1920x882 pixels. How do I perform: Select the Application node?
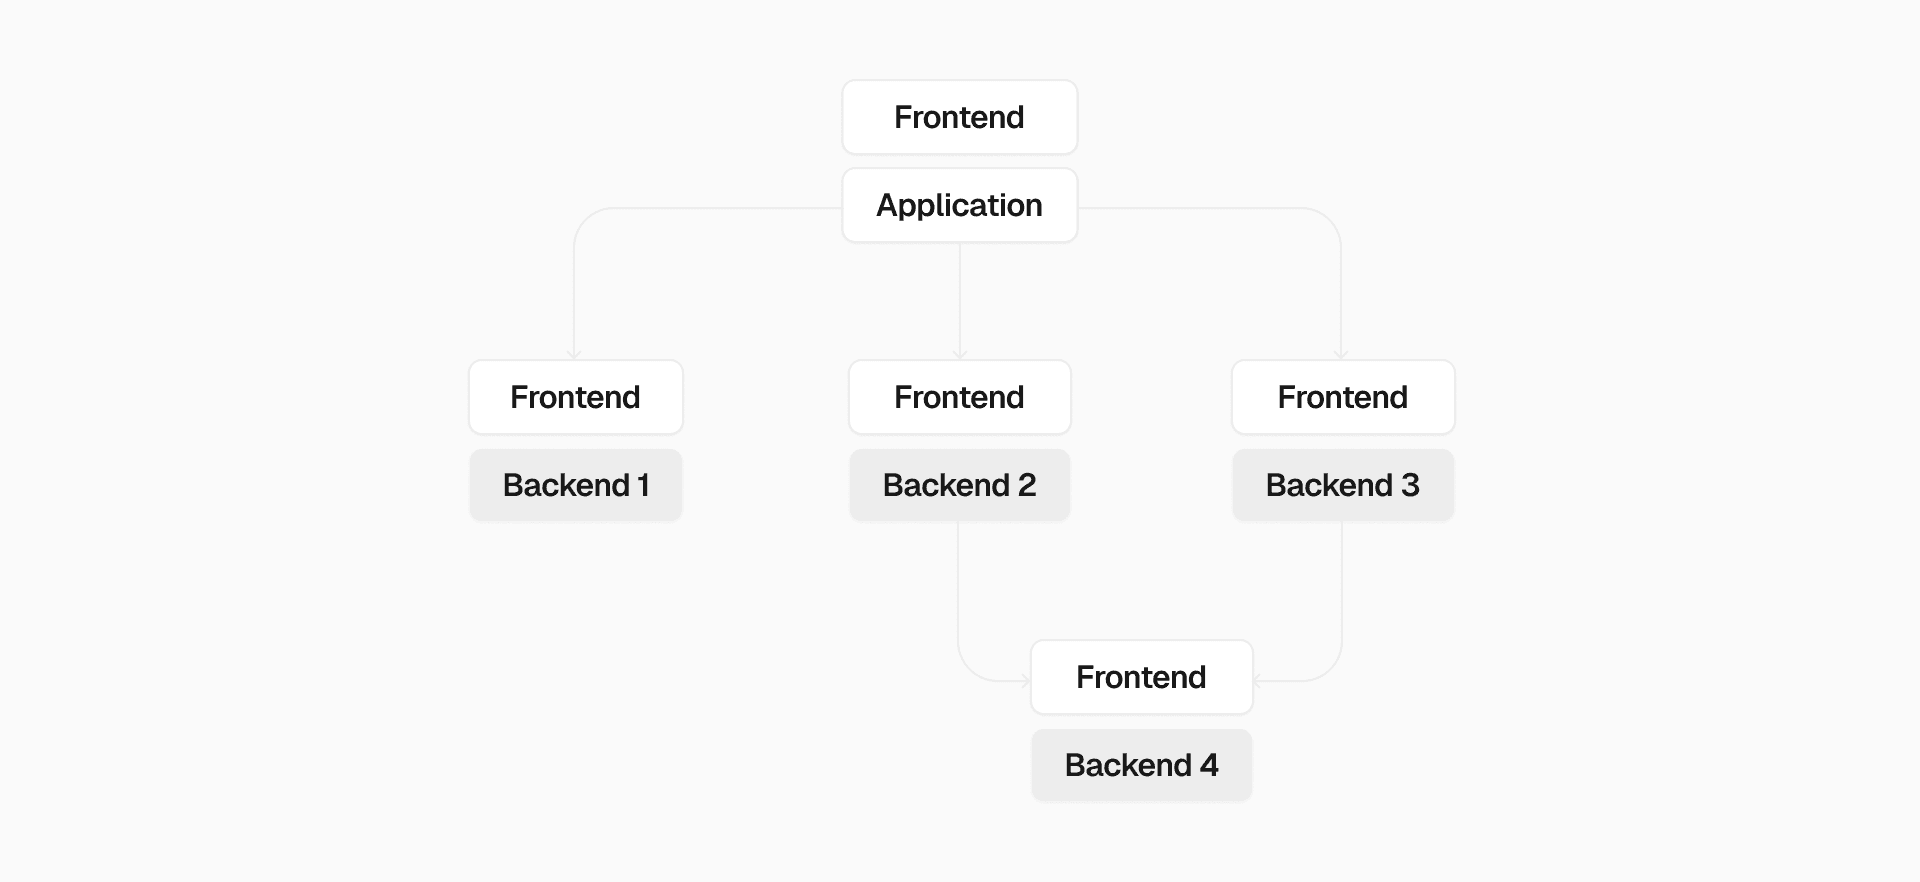click(959, 205)
